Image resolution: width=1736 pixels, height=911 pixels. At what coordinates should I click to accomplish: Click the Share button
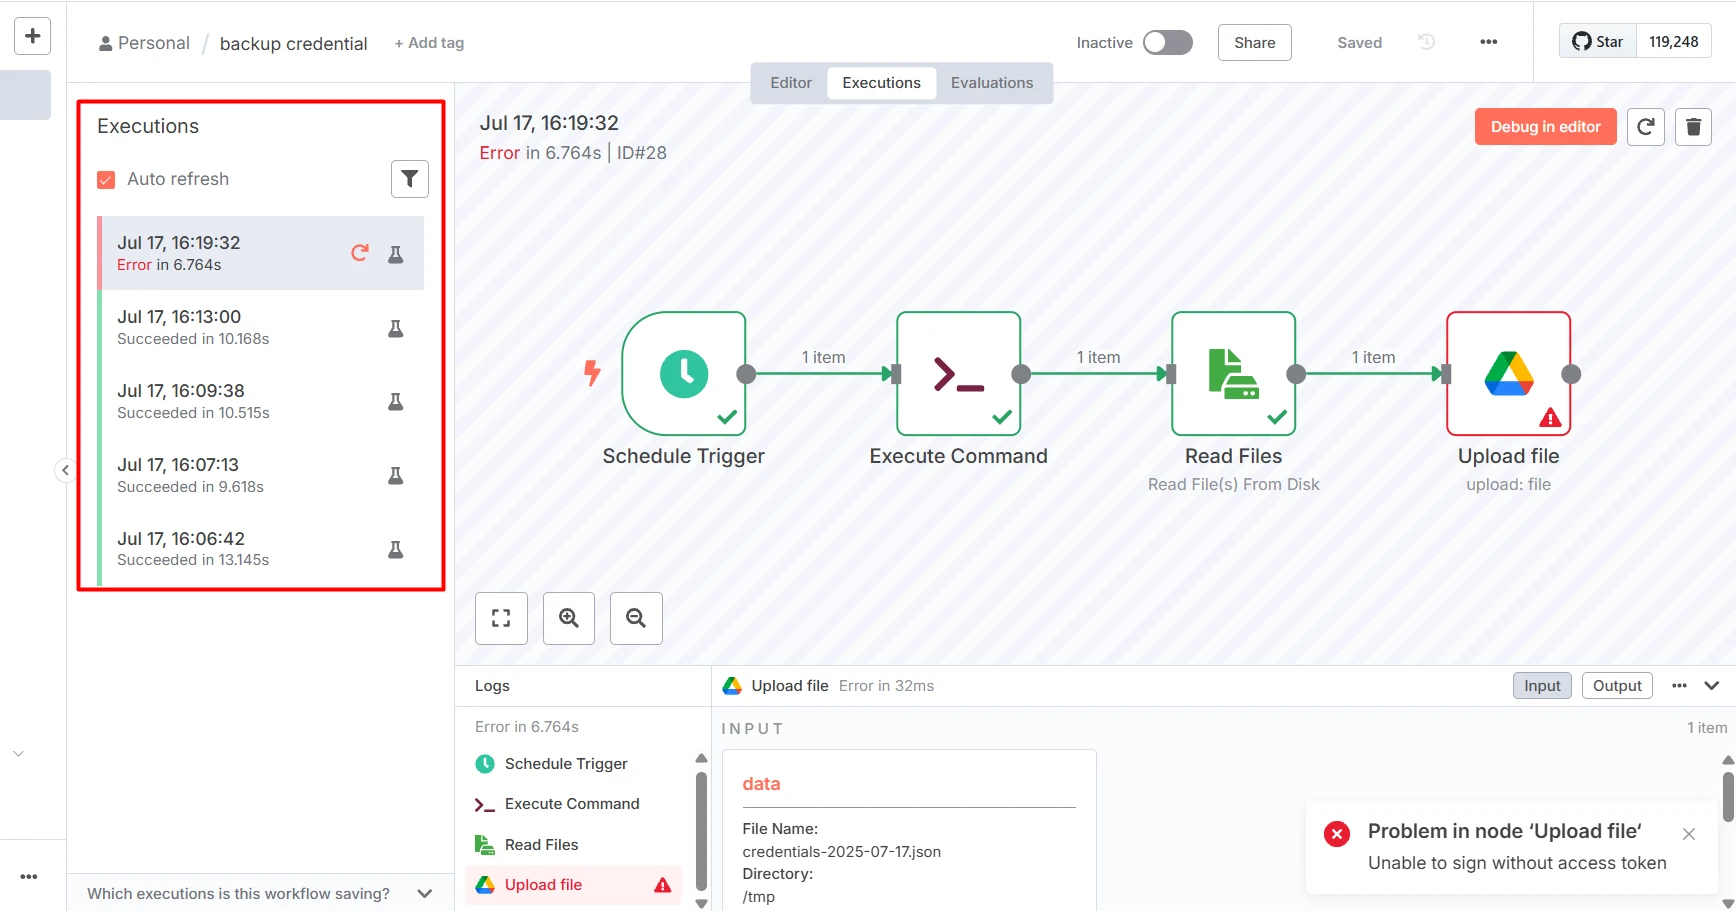(x=1254, y=43)
